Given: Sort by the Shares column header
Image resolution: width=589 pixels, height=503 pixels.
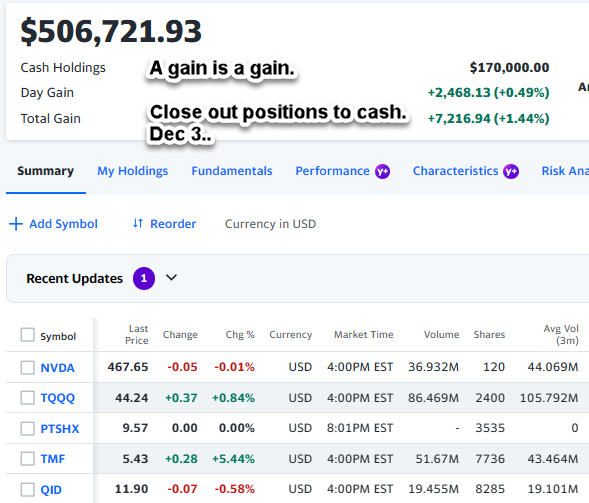Looking at the screenshot, I should [489, 334].
